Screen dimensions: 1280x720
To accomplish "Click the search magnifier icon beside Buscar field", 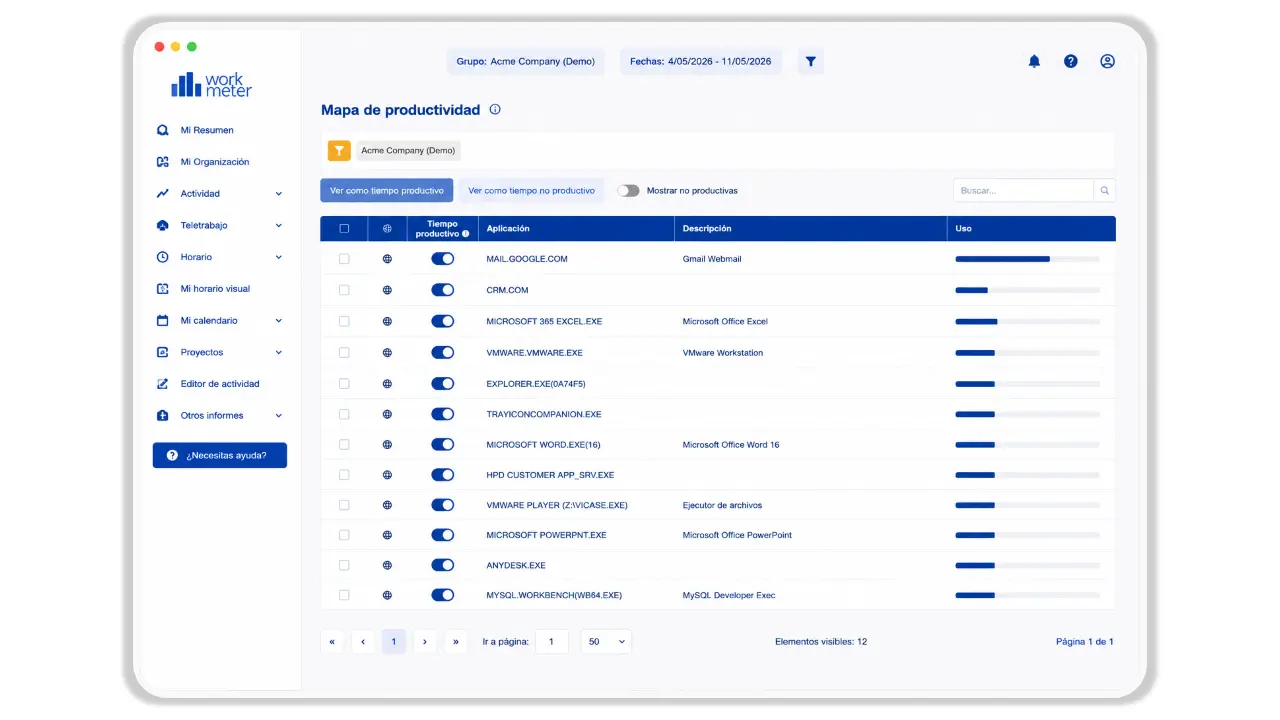I will 1105,190.
